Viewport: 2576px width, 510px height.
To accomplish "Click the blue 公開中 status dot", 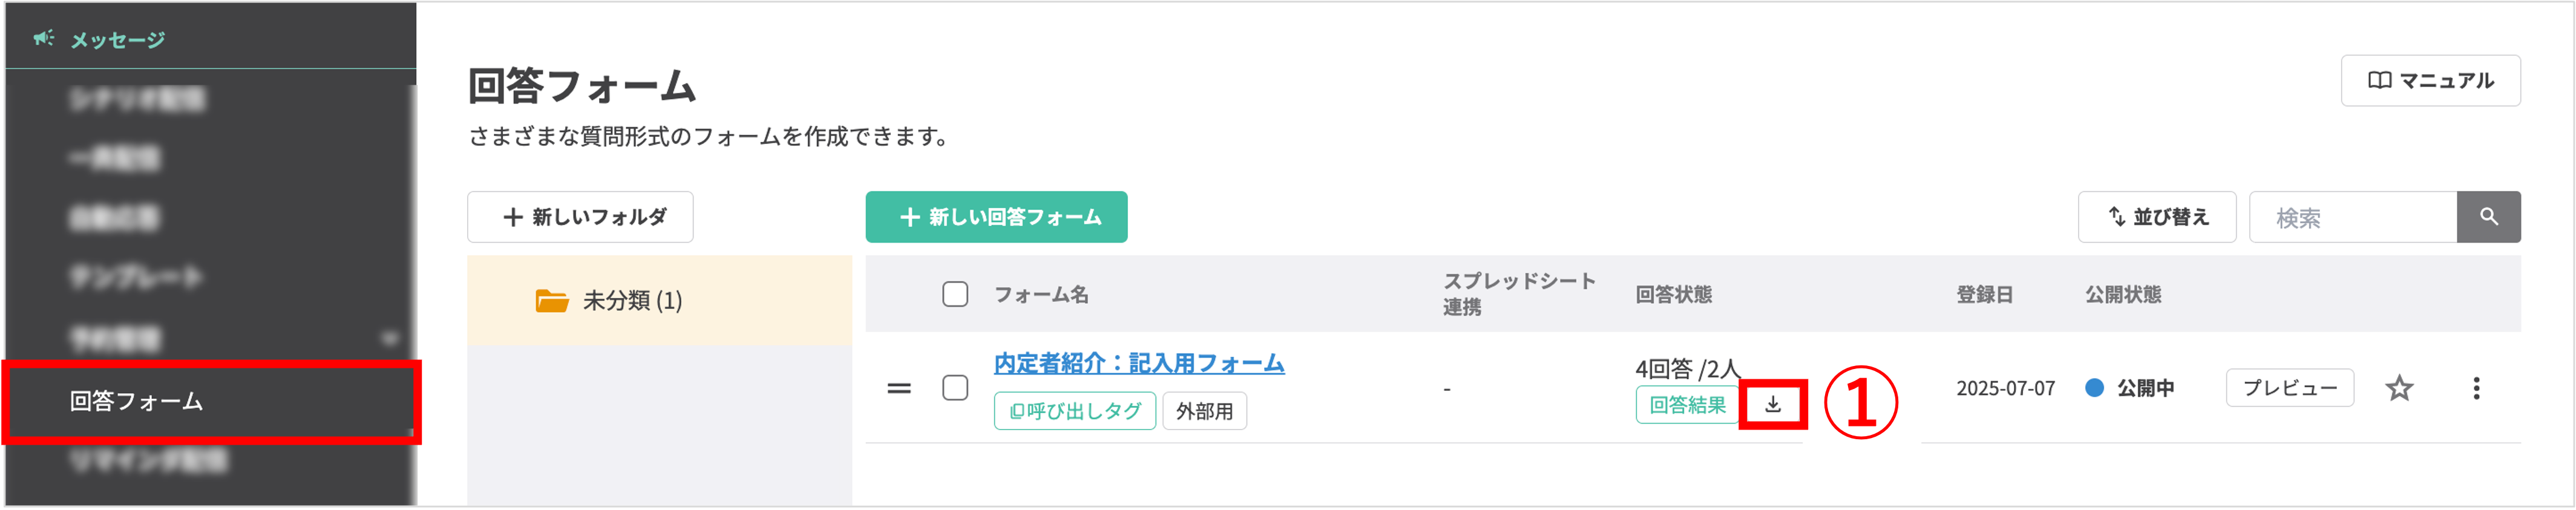I will click(2094, 388).
